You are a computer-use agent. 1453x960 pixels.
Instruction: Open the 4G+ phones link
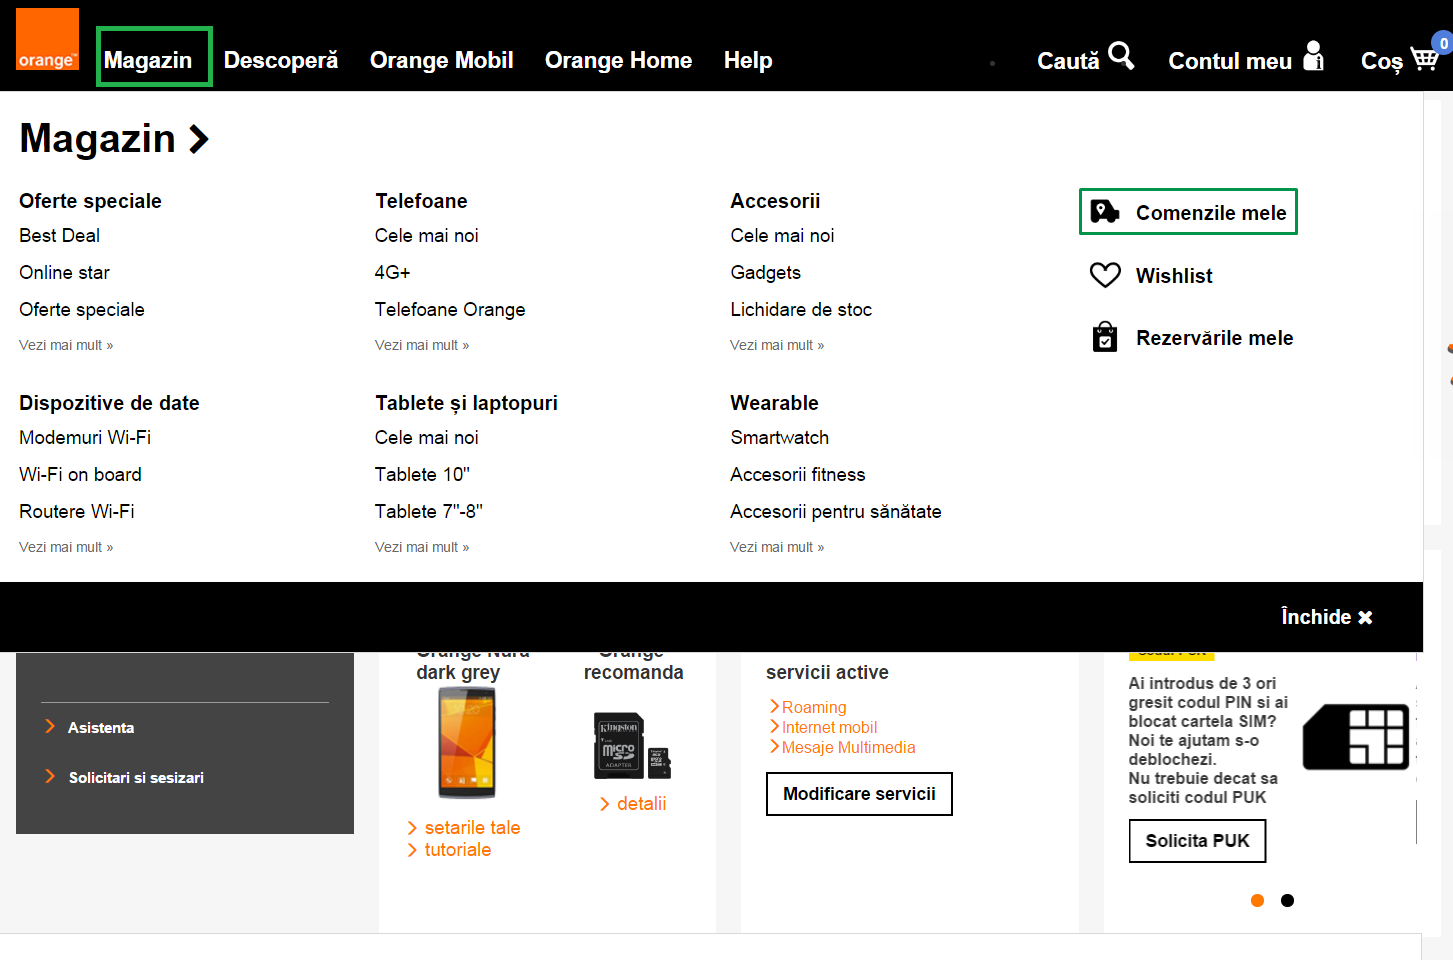tap(393, 273)
